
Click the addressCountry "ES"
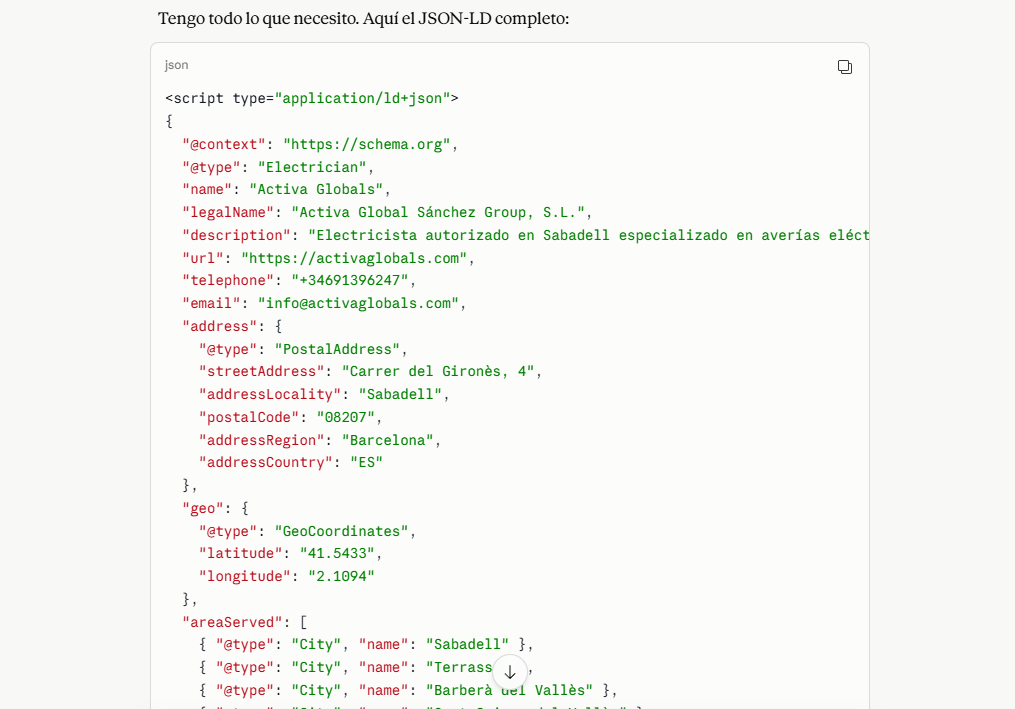(x=367, y=462)
